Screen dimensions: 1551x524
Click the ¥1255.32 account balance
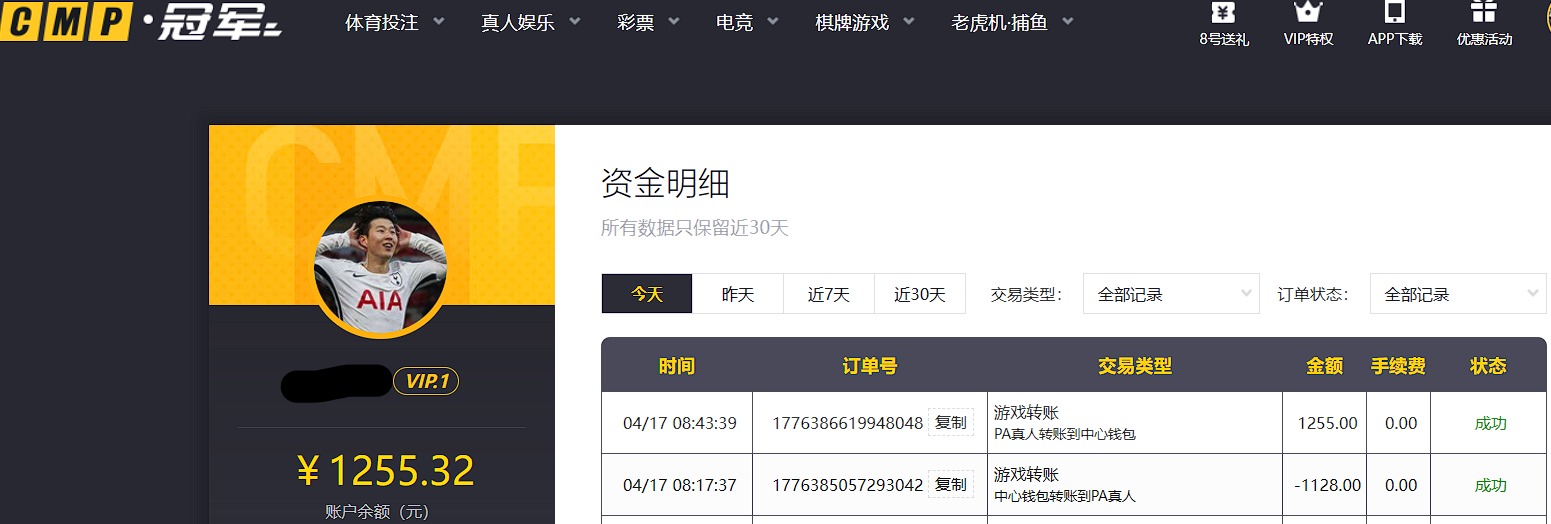[x=386, y=471]
